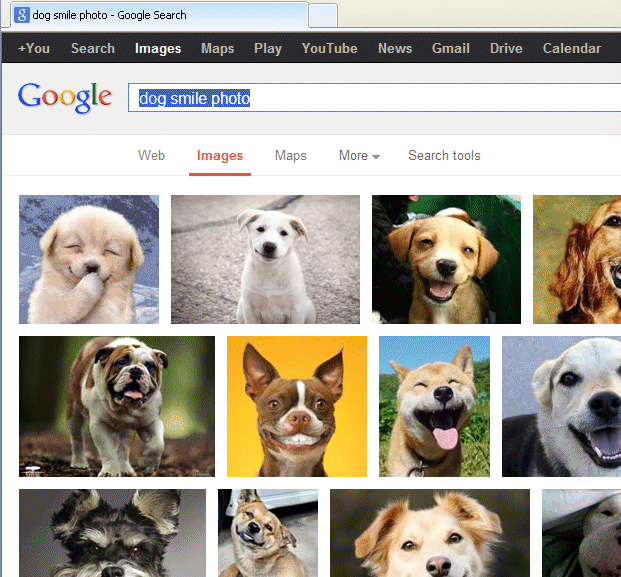The width and height of the screenshot is (621, 577).
Task: Open the tan dog tilting its head thumbnail
Action: (268, 533)
